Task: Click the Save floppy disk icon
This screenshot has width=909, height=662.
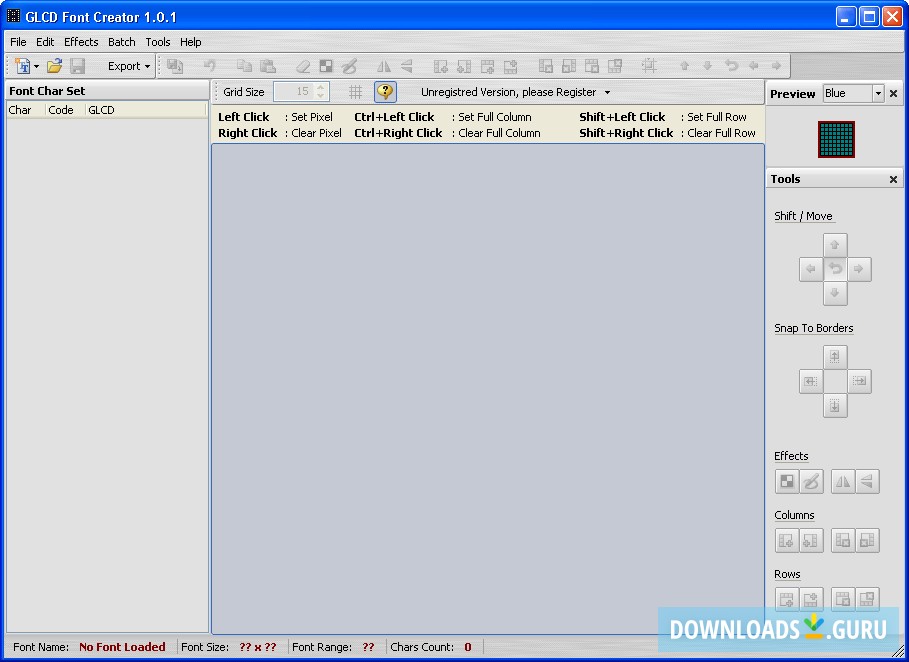Action: click(x=78, y=66)
